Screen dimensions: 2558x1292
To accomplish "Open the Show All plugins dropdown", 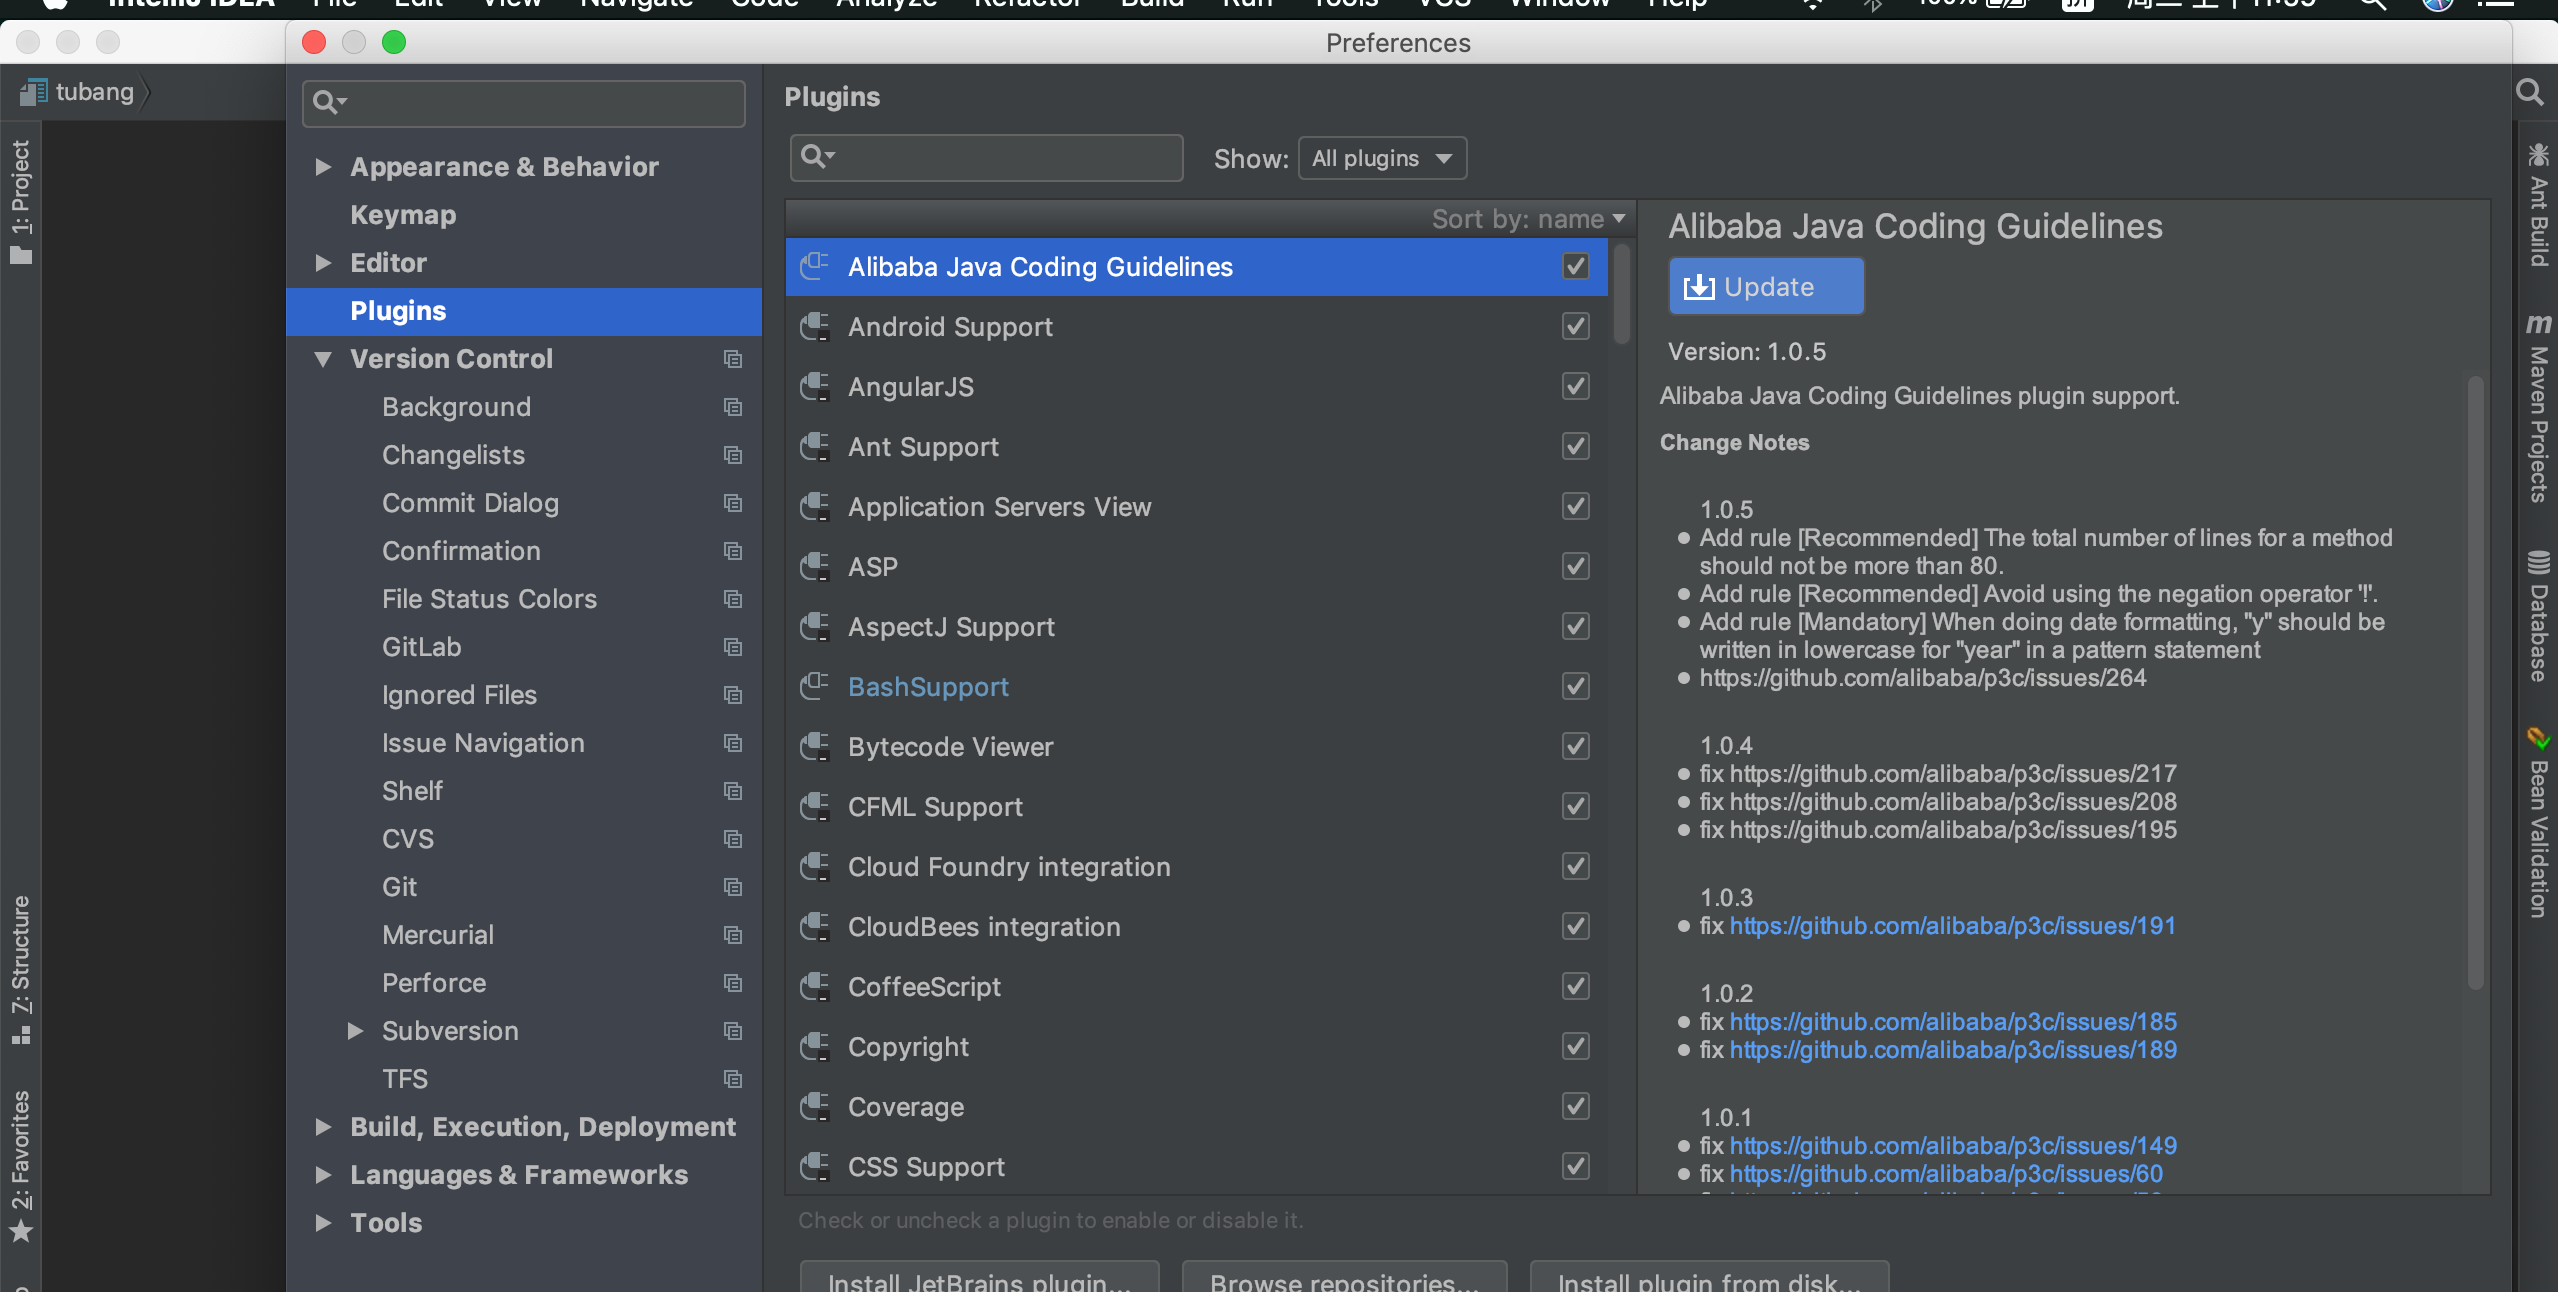I will point(1382,159).
